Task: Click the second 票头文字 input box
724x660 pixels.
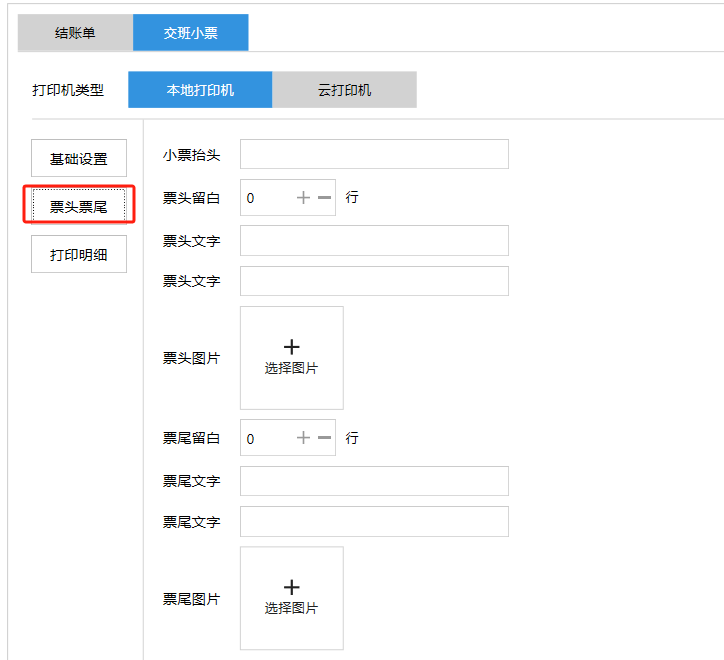Action: (374, 281)
